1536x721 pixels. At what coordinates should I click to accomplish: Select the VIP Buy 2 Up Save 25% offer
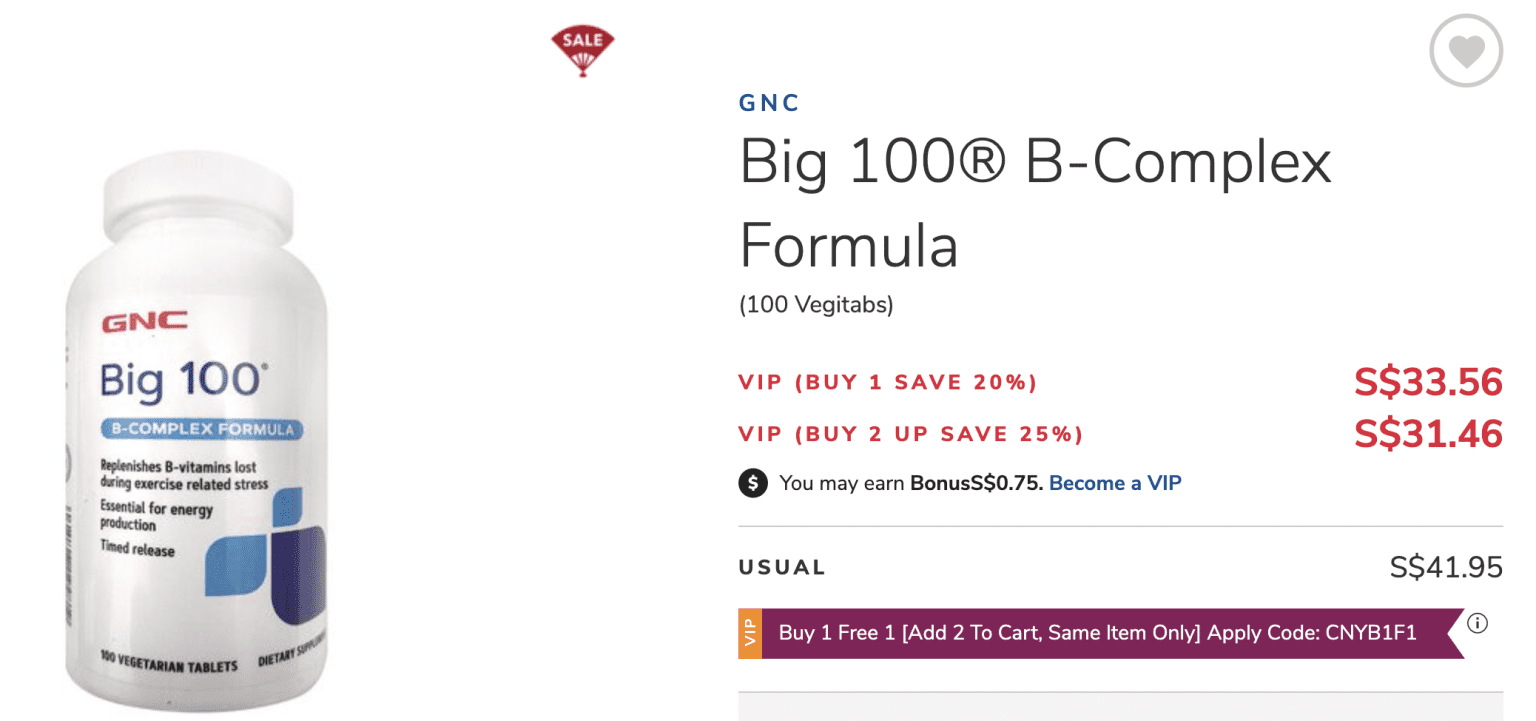click(x=912, y=434)
